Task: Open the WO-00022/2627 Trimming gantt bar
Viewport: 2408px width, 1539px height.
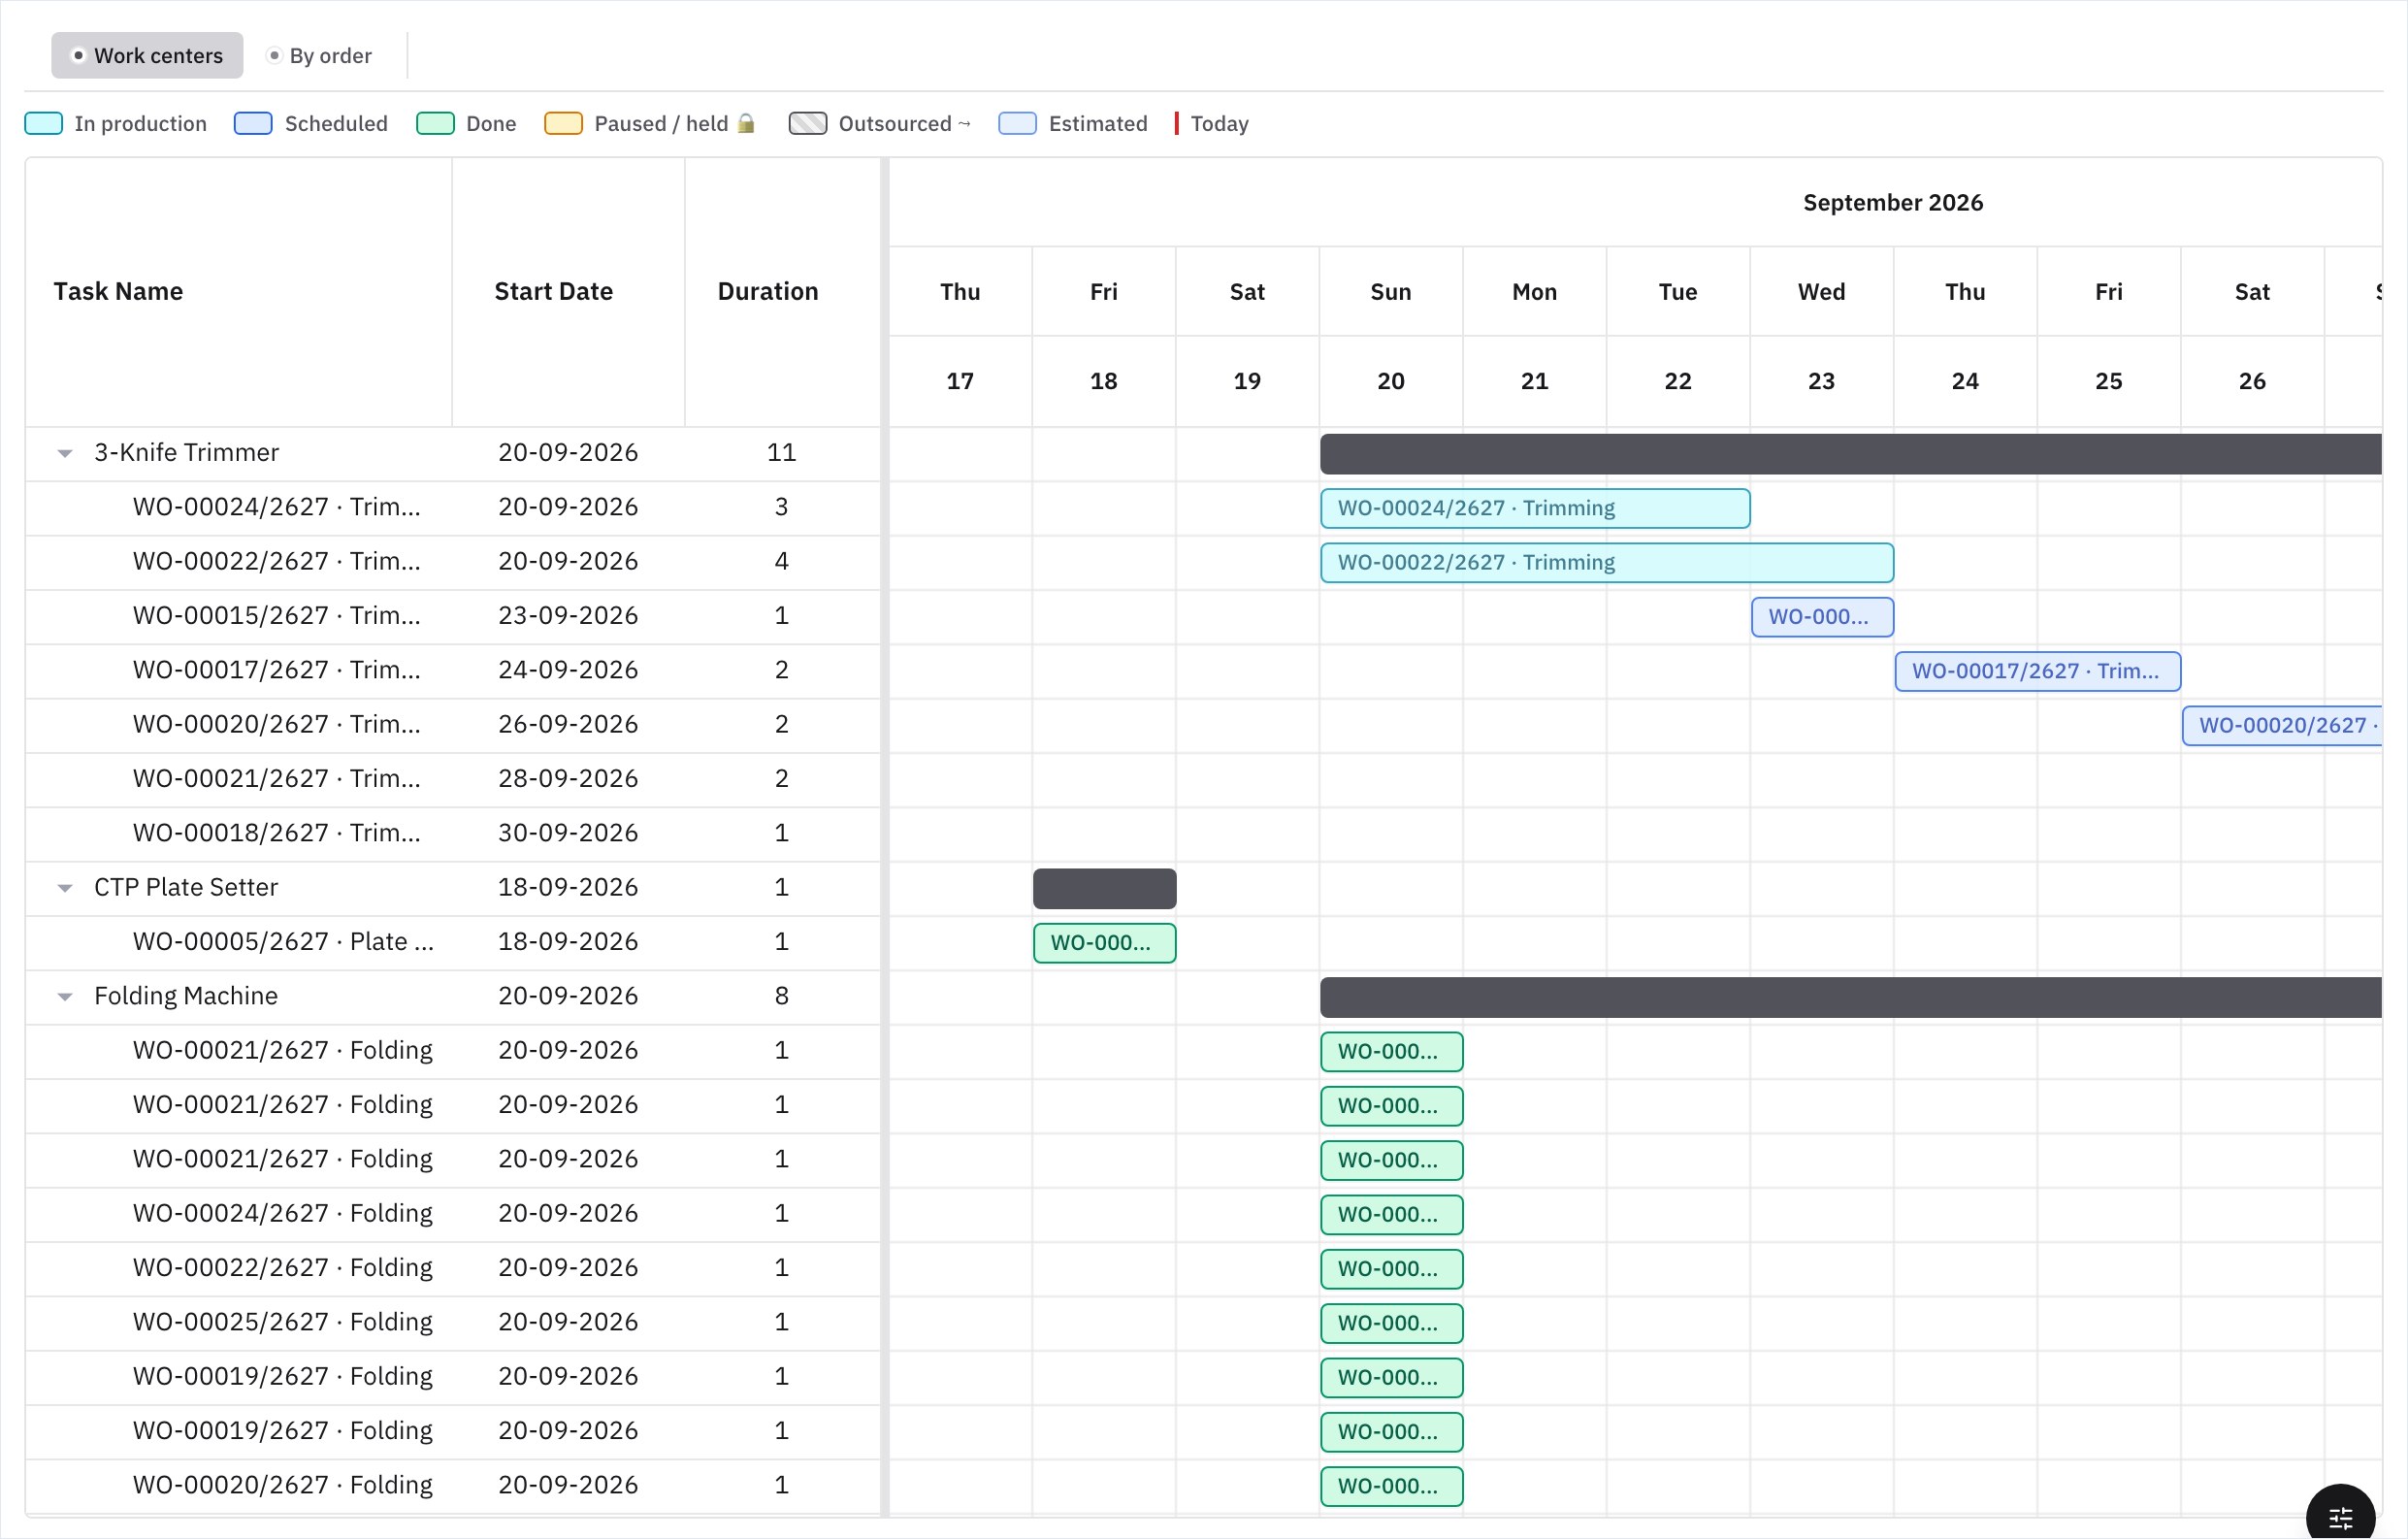Action: click(1607, 562)
